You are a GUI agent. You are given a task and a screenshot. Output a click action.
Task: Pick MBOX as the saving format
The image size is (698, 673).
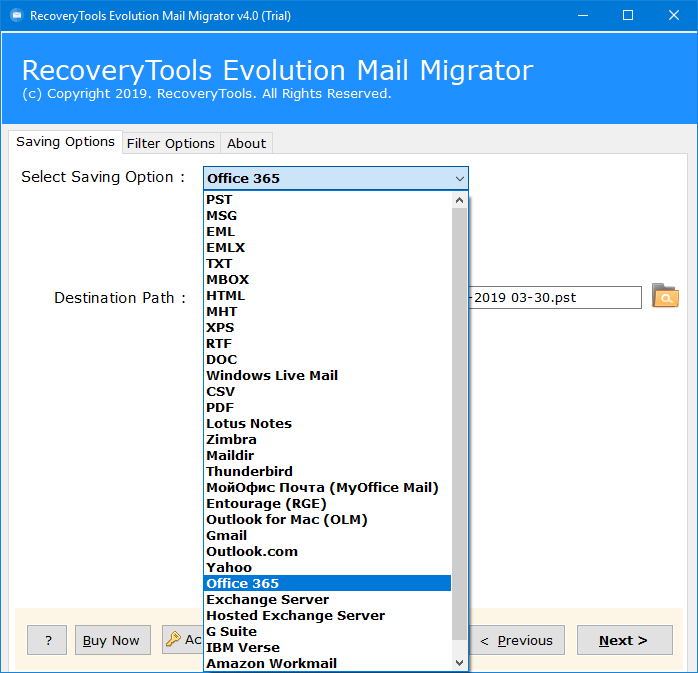tap(327, 280)
